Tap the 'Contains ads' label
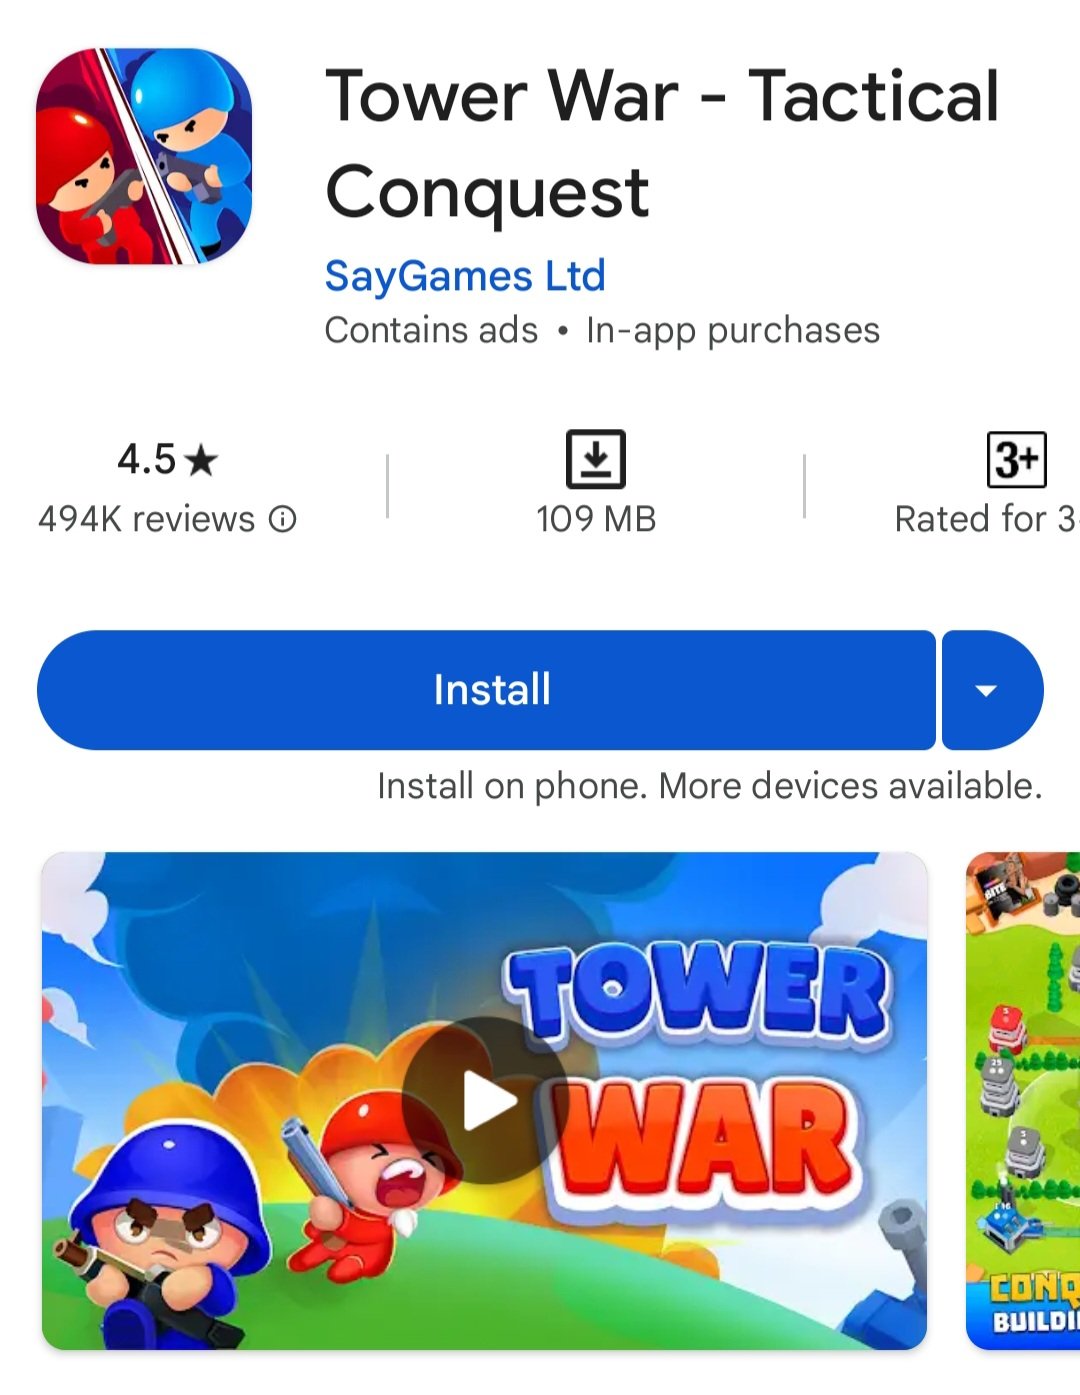This screenshot has height=1395, width=1080. pos(431,330)
